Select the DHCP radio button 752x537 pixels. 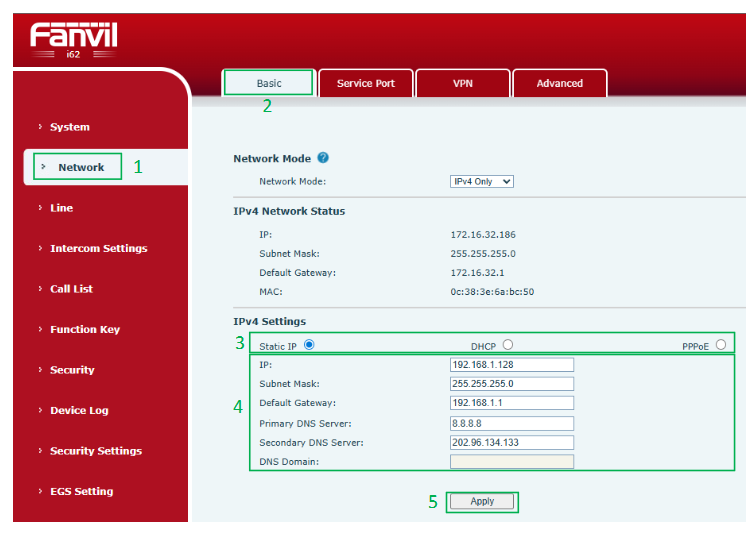(x=508, y=345)
